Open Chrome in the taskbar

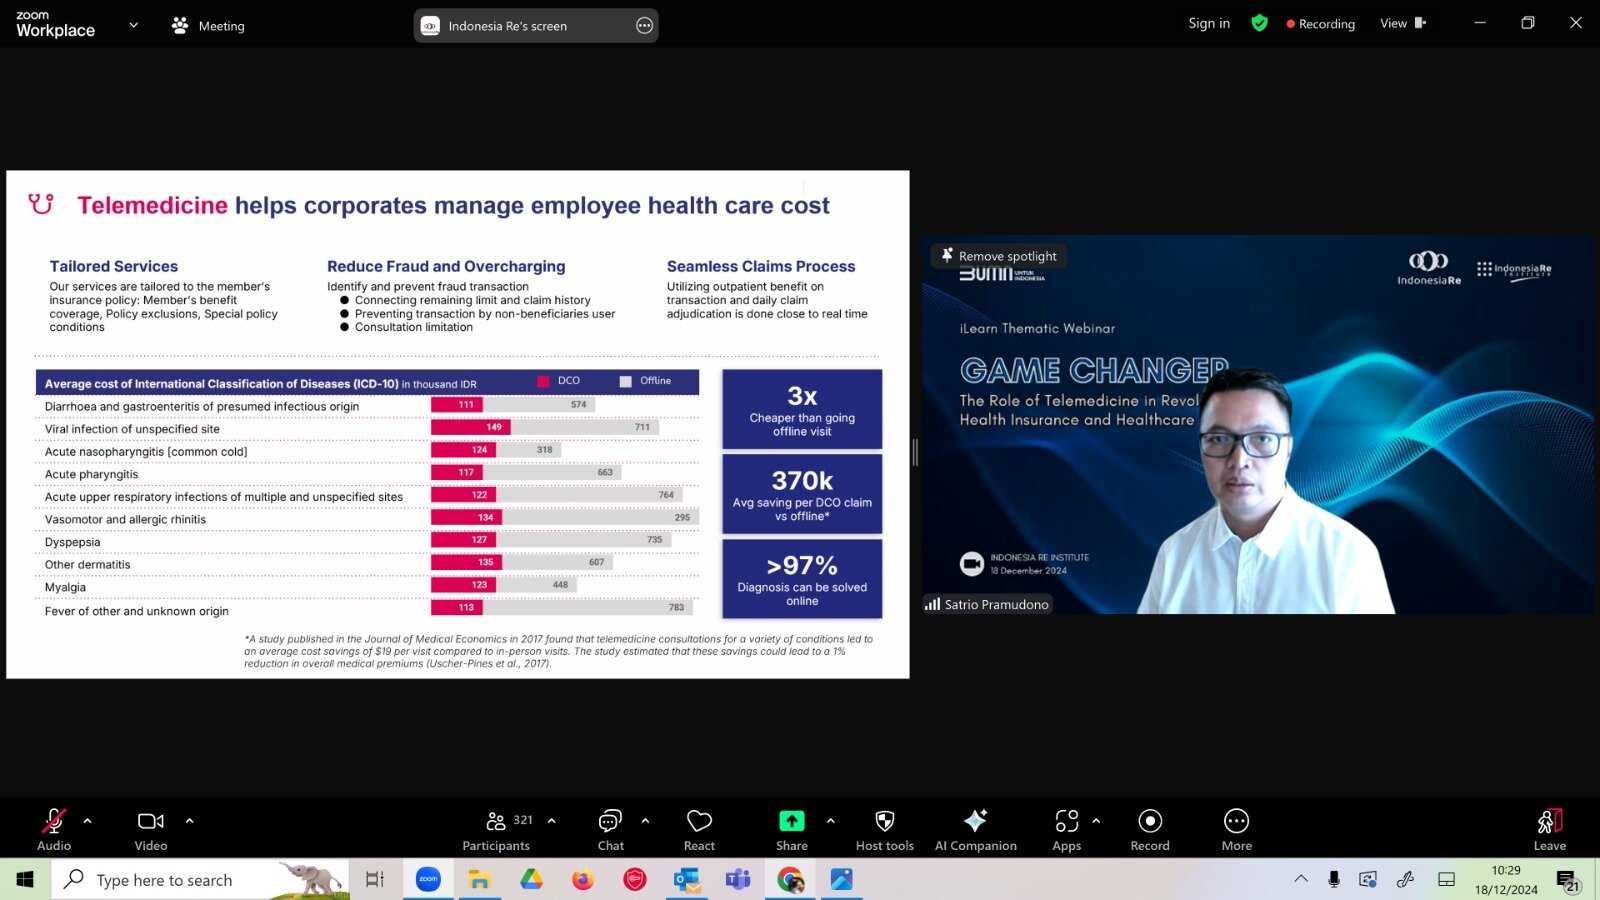click(790, 879)
